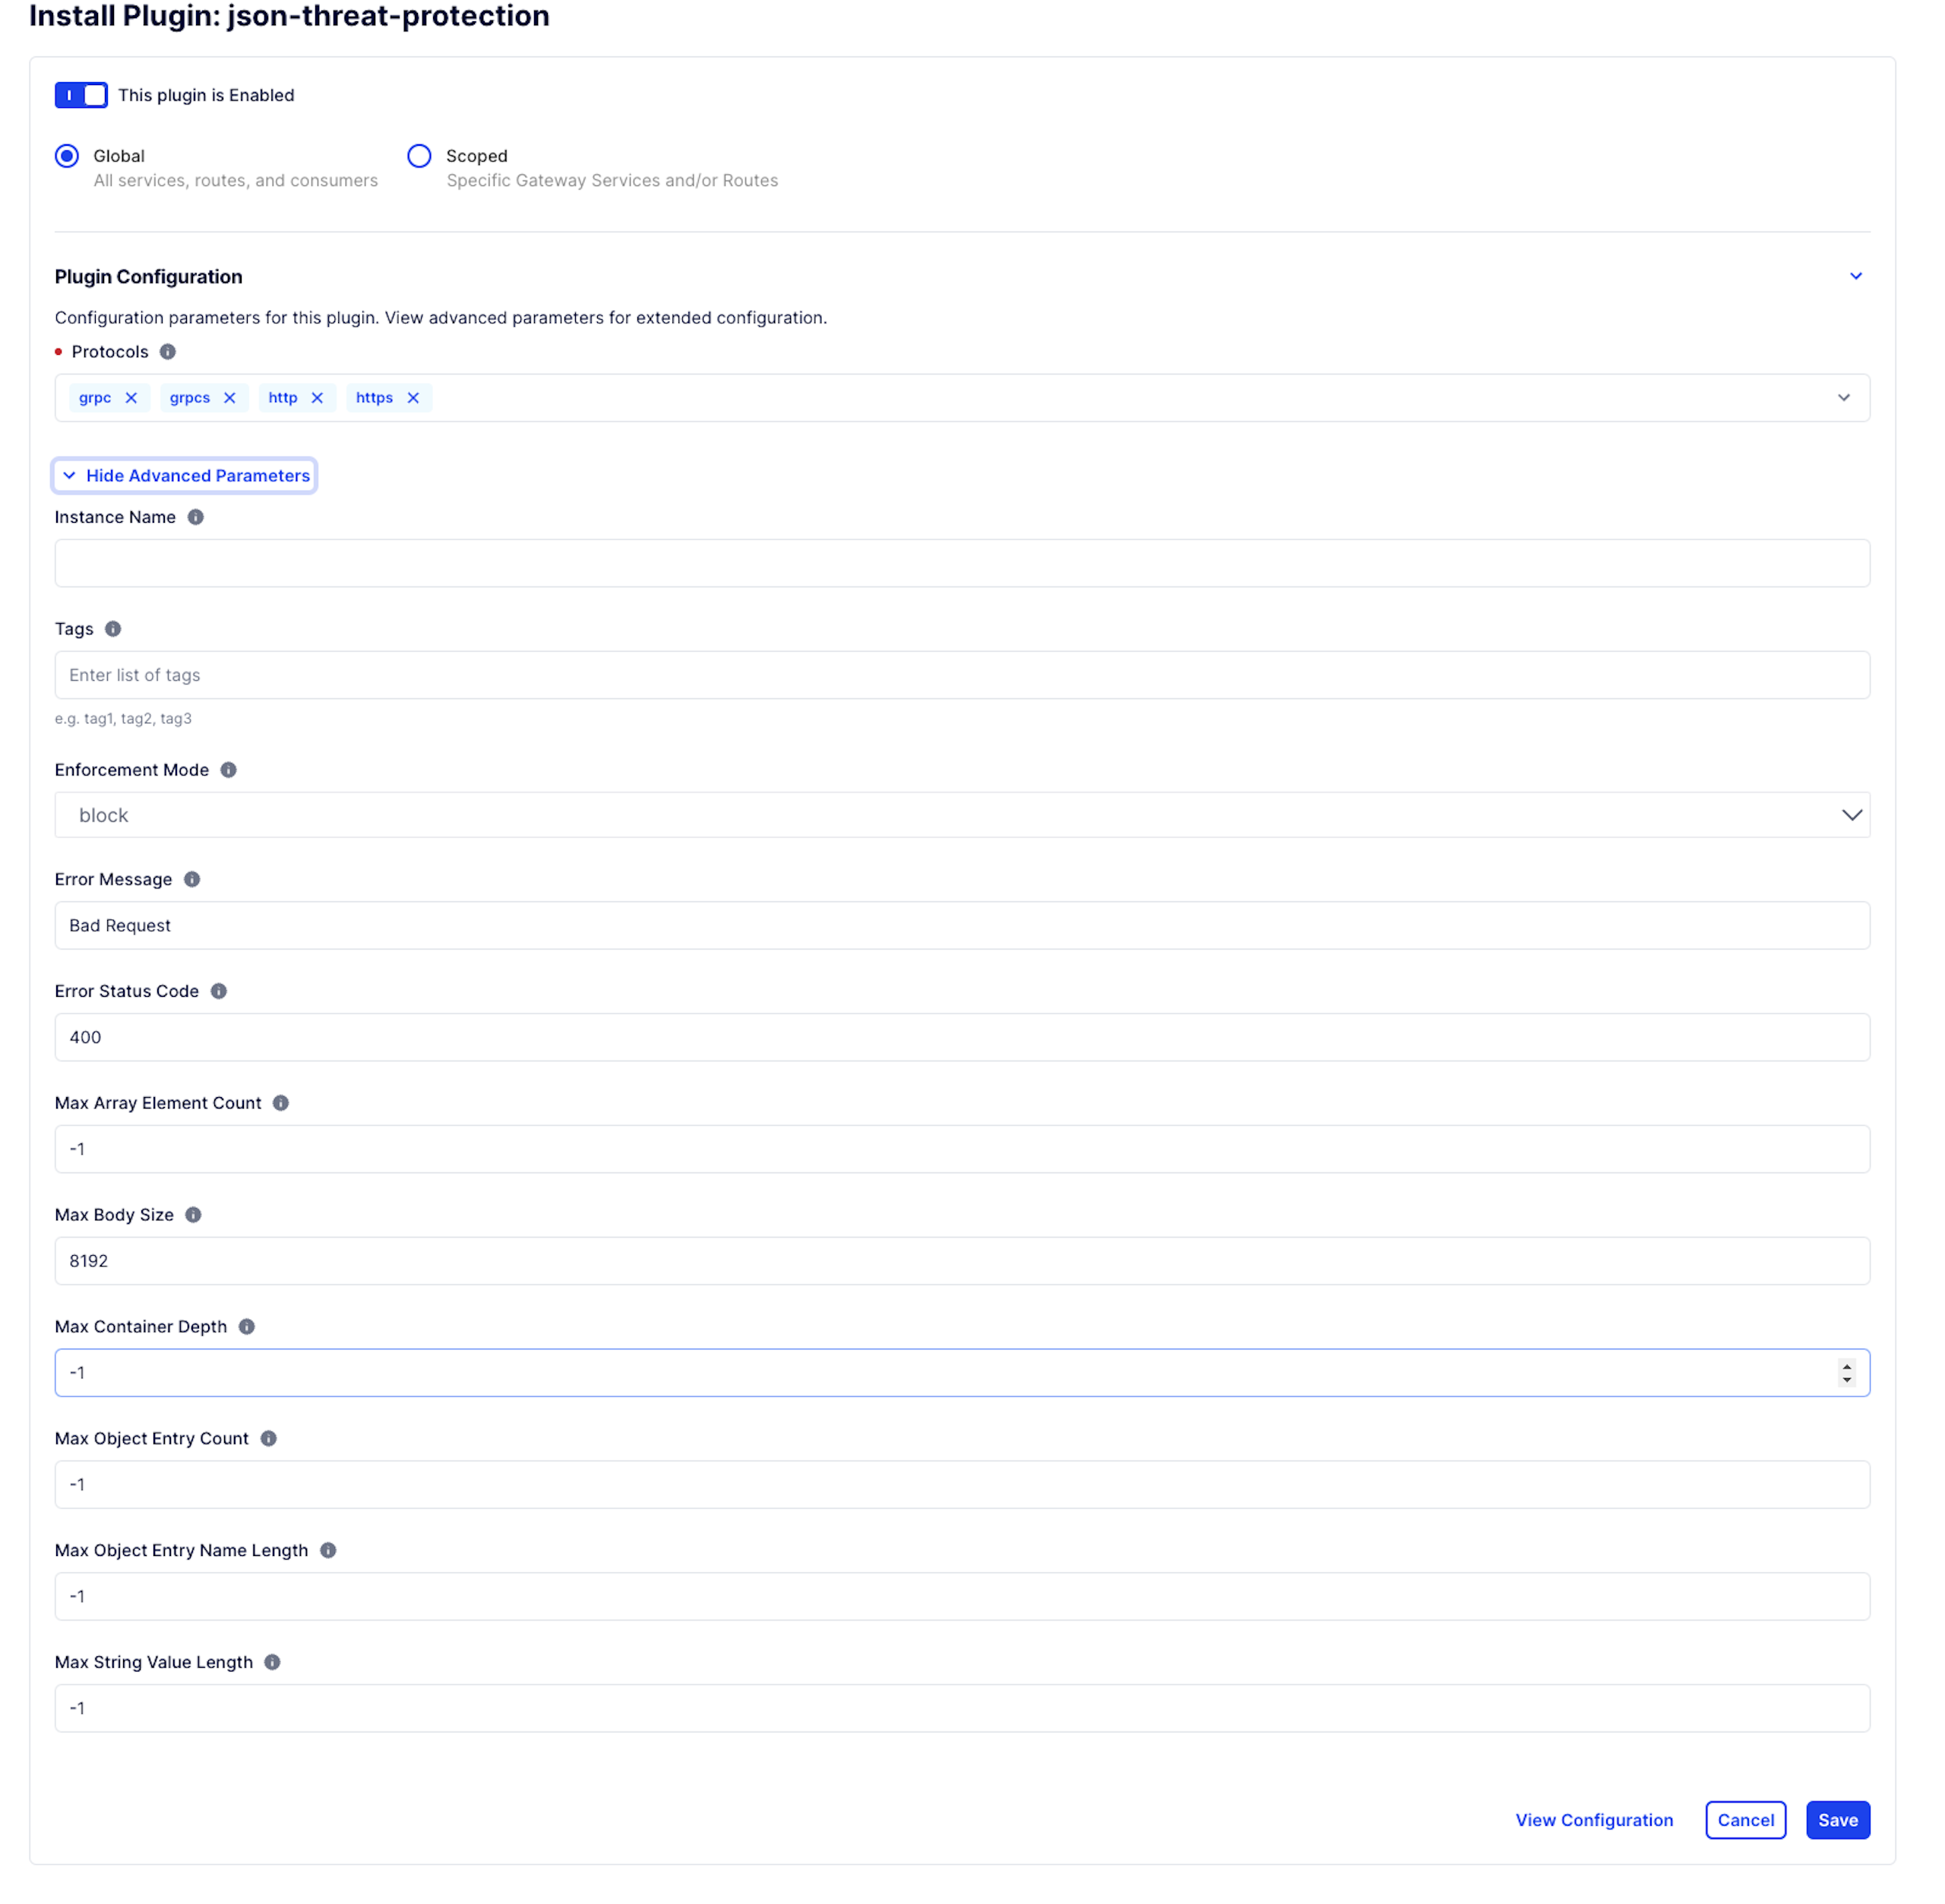Screen dimensions: 1945x1904
Task: Click the info icon next to Protocols
Action: [168, 352]
